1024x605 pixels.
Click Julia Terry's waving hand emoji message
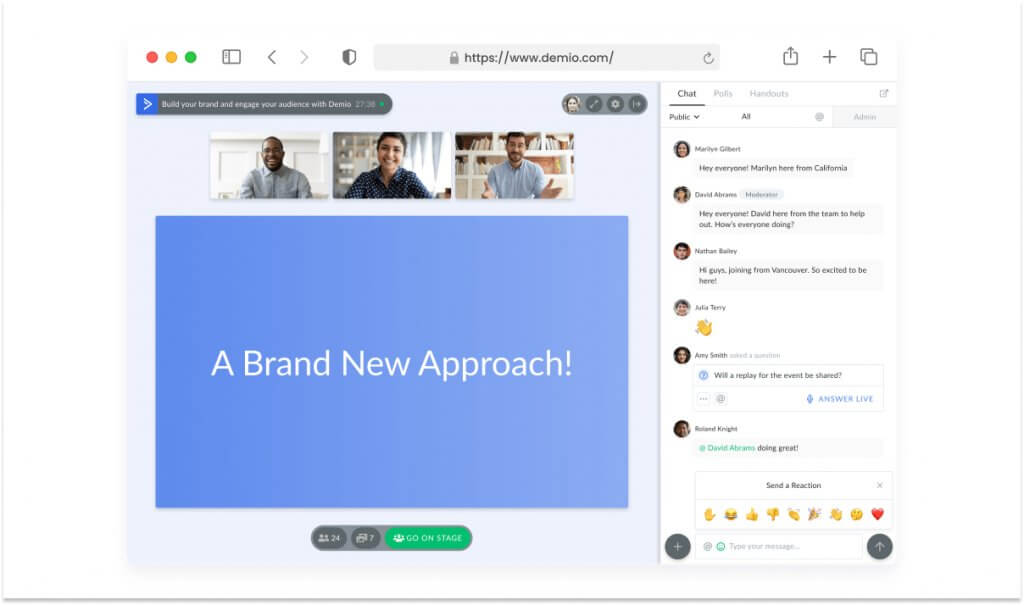click(703, 327)
